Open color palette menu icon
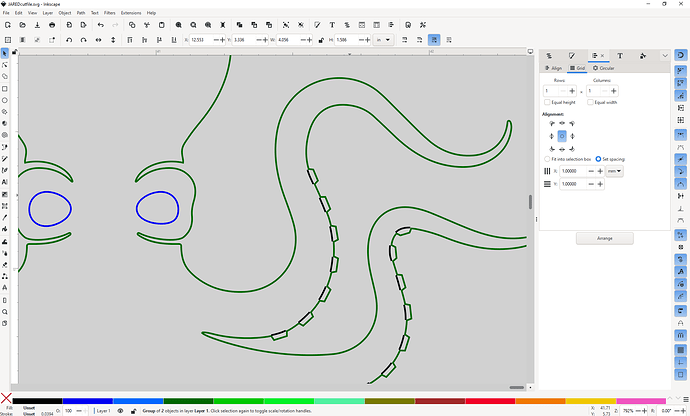The width and height of the screenshot is (690, 416). click(x=686, y=399)
